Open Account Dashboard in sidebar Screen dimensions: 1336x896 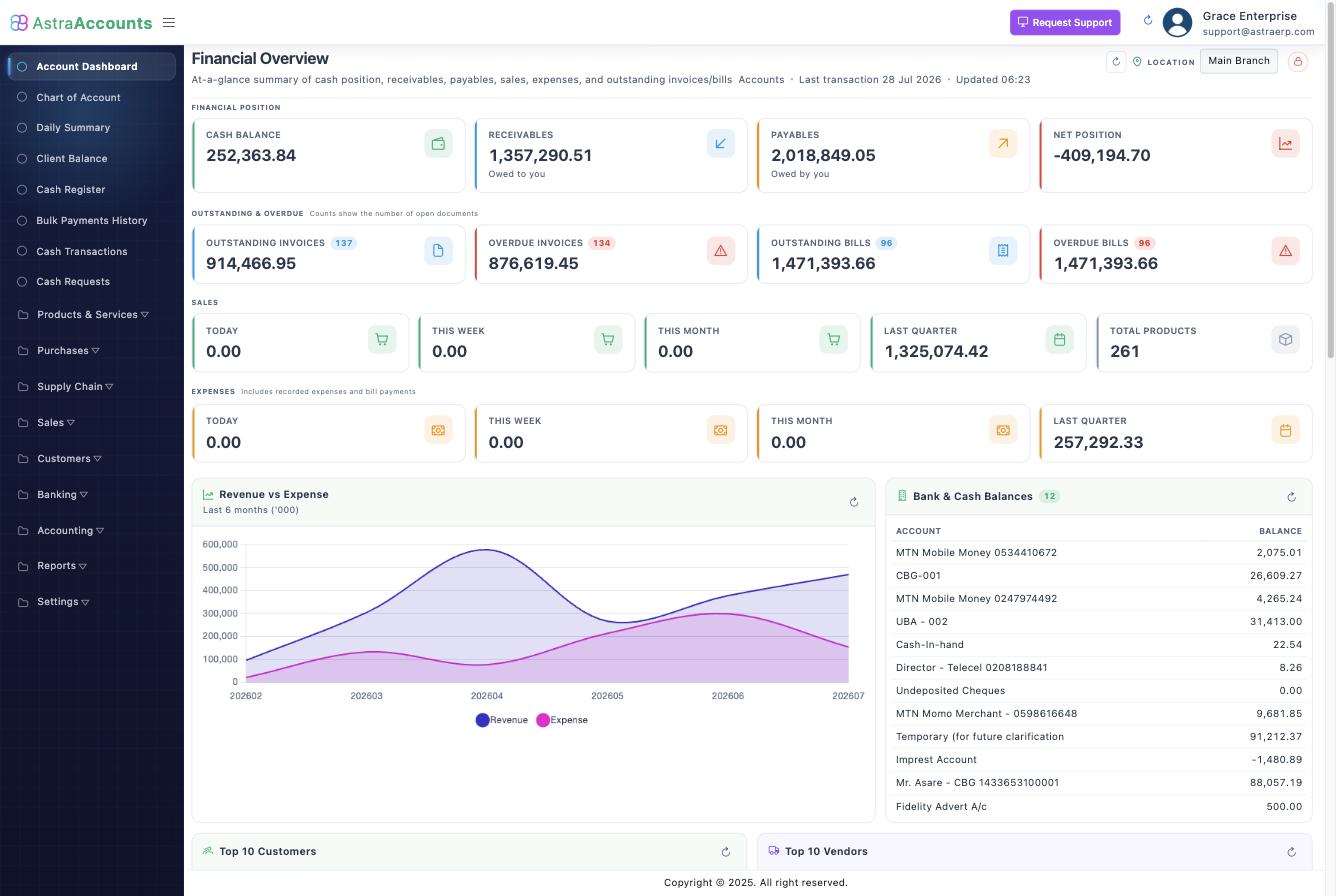click(x=91, y=66)
